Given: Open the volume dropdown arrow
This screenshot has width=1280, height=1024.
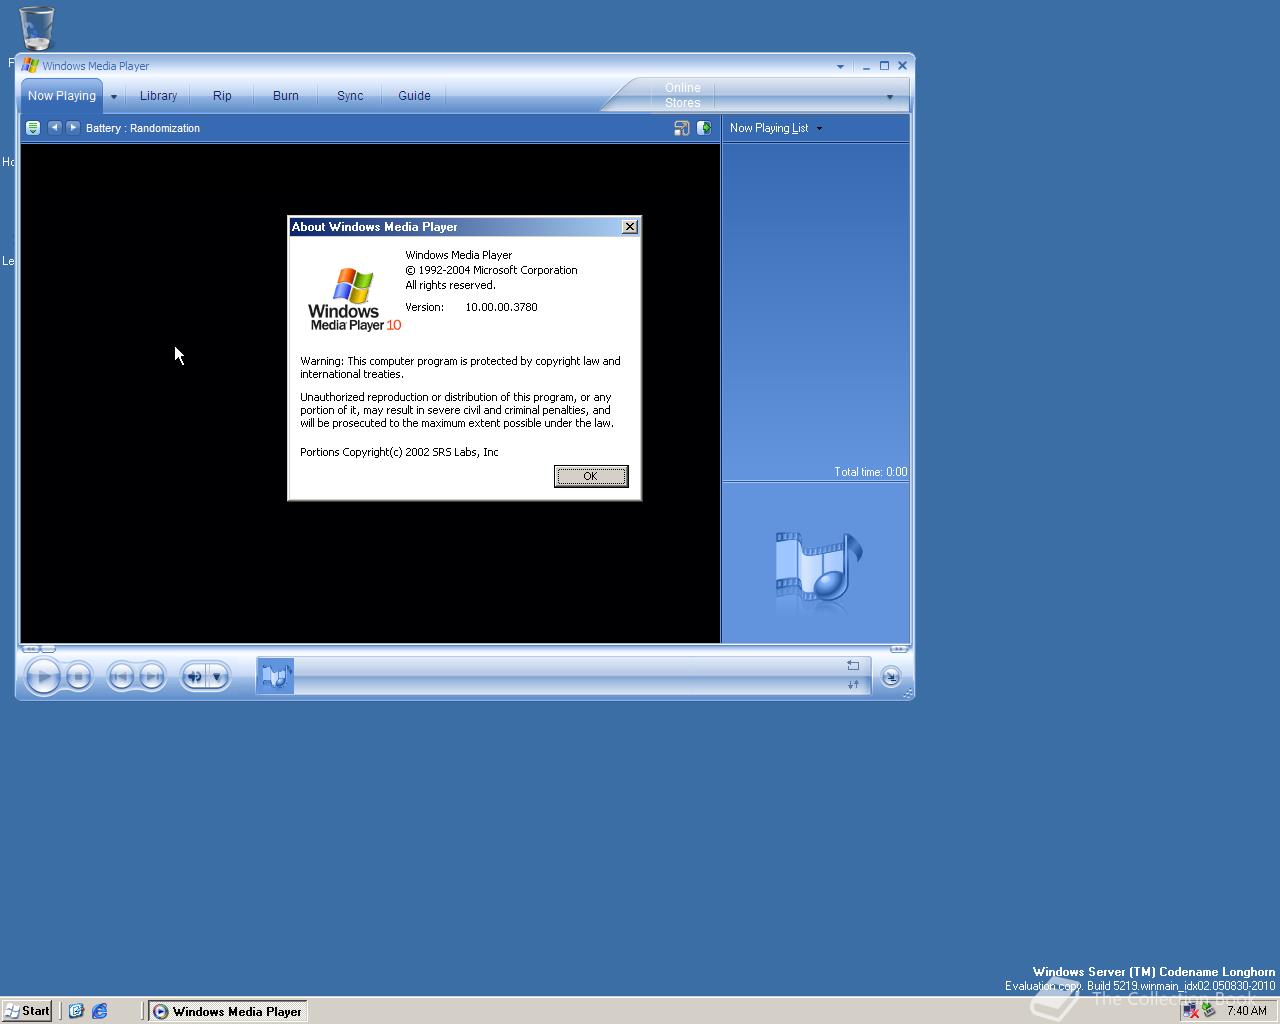Looking at the screenshot, I should (x=217, y=677).
